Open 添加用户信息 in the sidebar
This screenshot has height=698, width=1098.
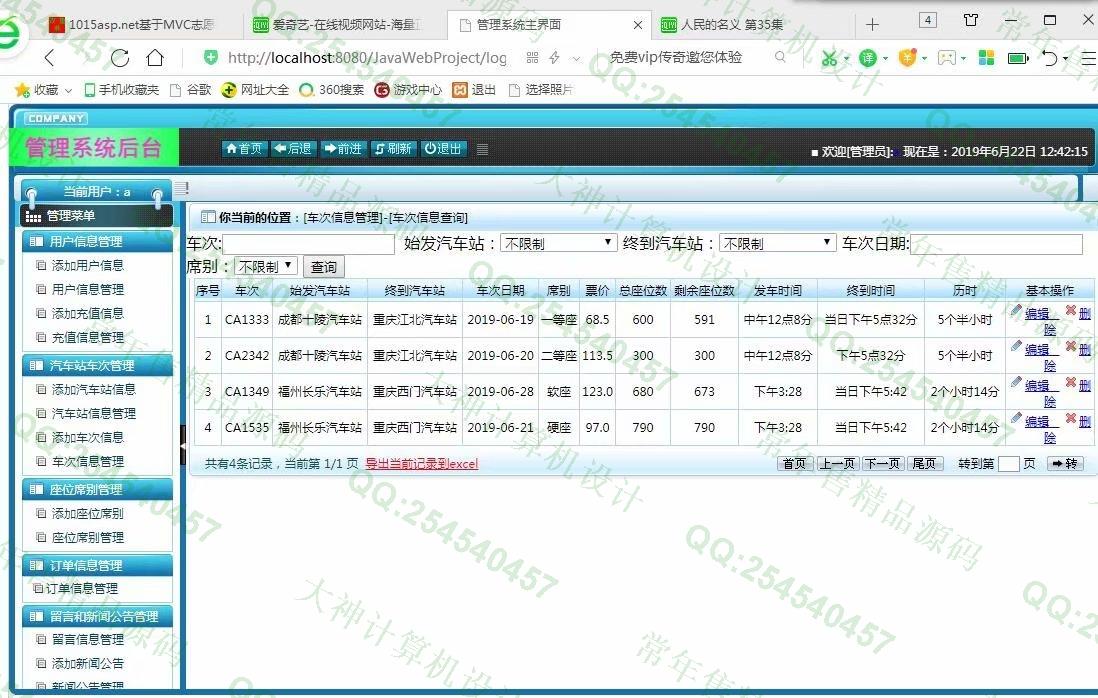click(88, 265)
